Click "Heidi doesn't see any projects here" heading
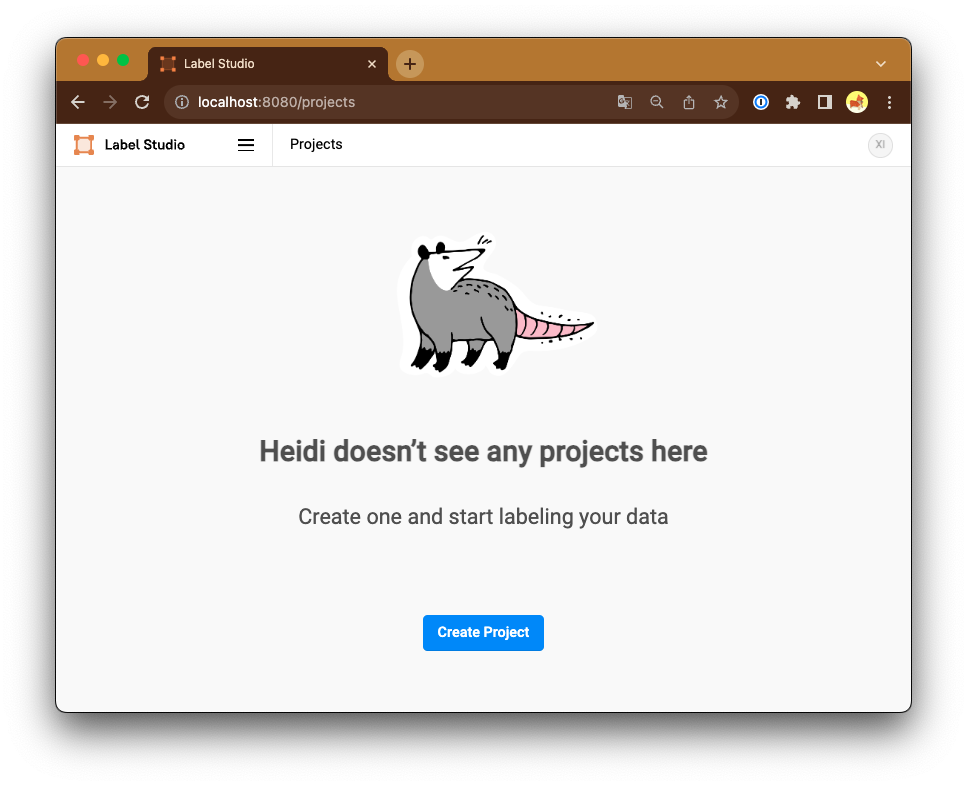Image resolution: width=967 pixels, height=786 pixels. (x=483, y=452)
